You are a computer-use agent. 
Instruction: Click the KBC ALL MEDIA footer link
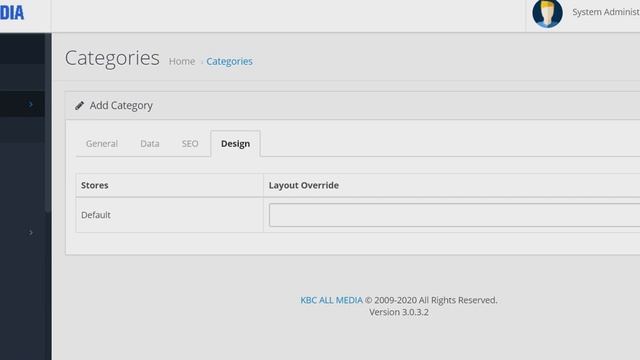331,300
